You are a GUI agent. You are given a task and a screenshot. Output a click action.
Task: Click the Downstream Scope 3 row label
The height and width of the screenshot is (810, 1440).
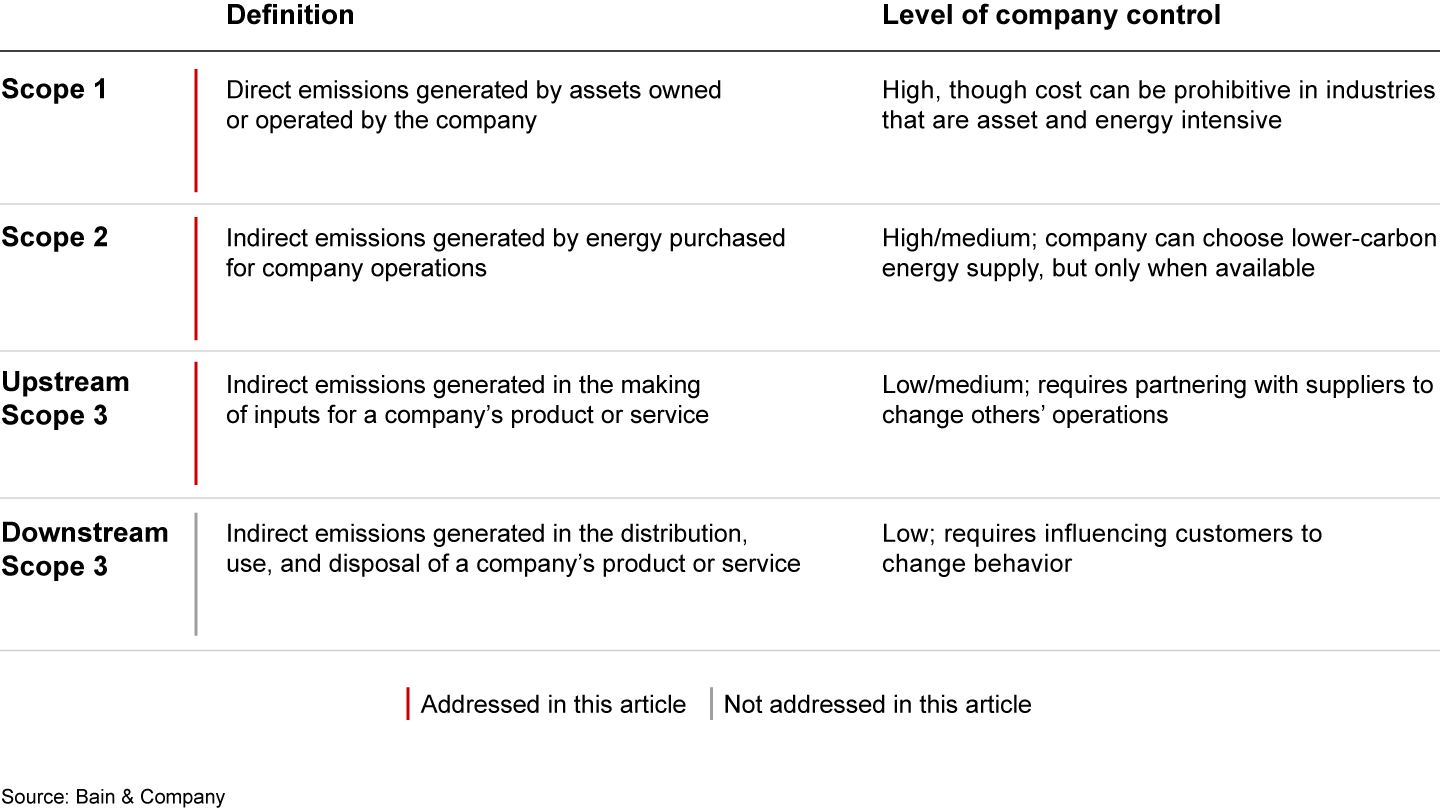pos(84,548)
